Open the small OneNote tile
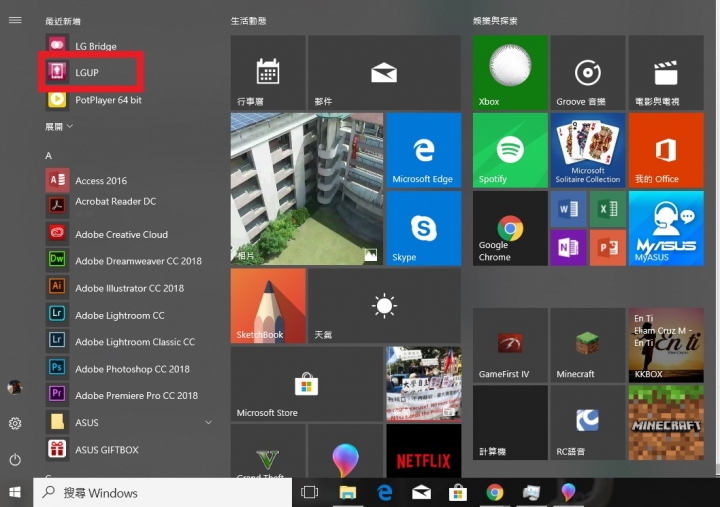This screenshot has width=720, height=507. (x=568, y=248)
